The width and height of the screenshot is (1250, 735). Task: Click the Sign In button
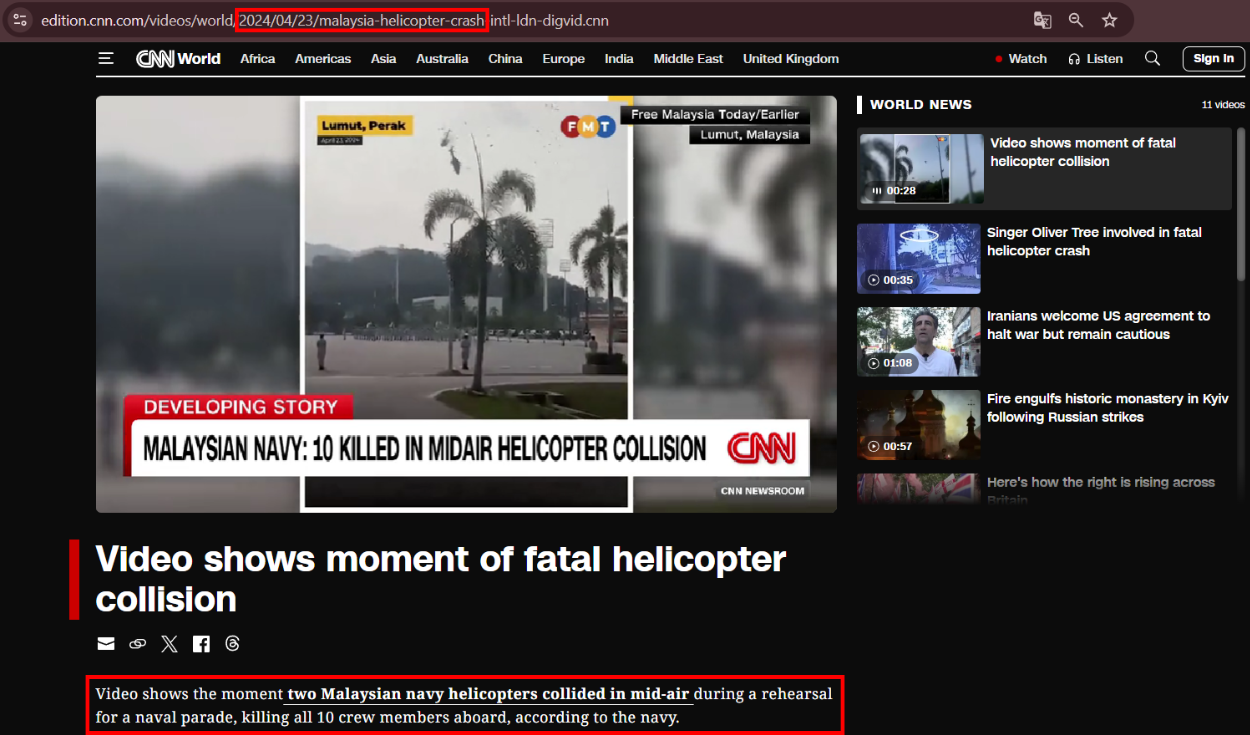click(x=1213, y=59)
